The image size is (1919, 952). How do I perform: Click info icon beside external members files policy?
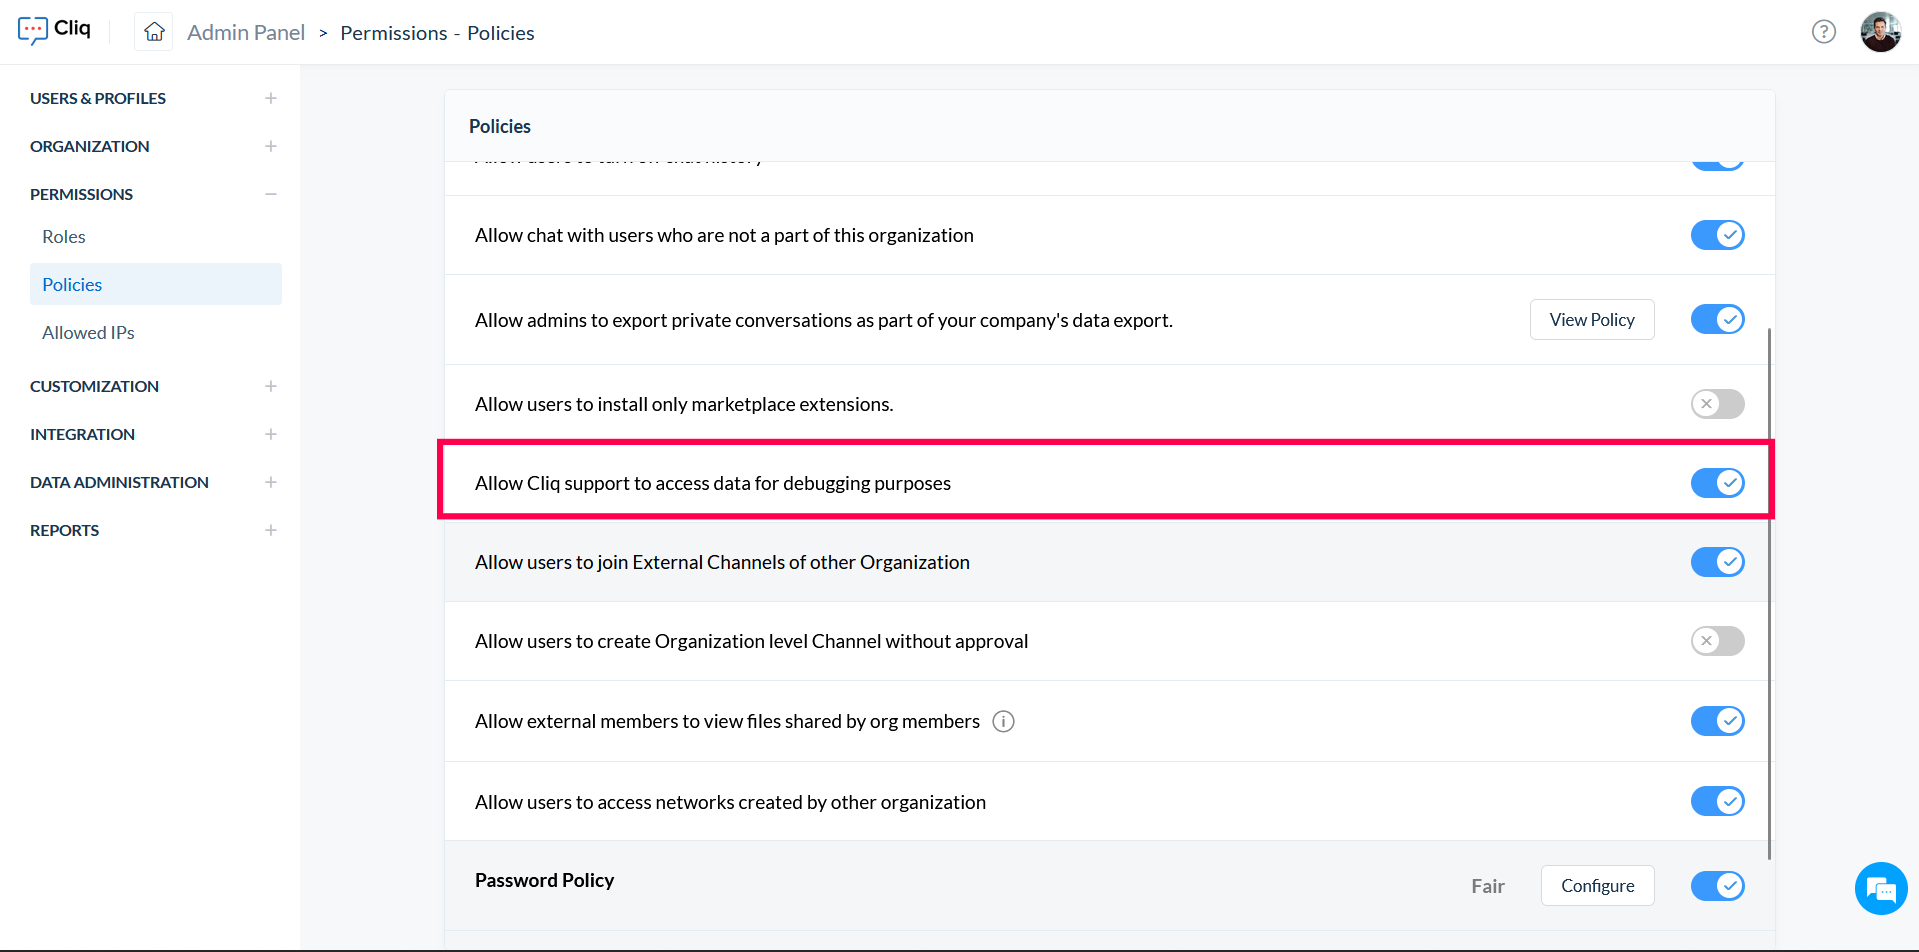[1003, 721]
